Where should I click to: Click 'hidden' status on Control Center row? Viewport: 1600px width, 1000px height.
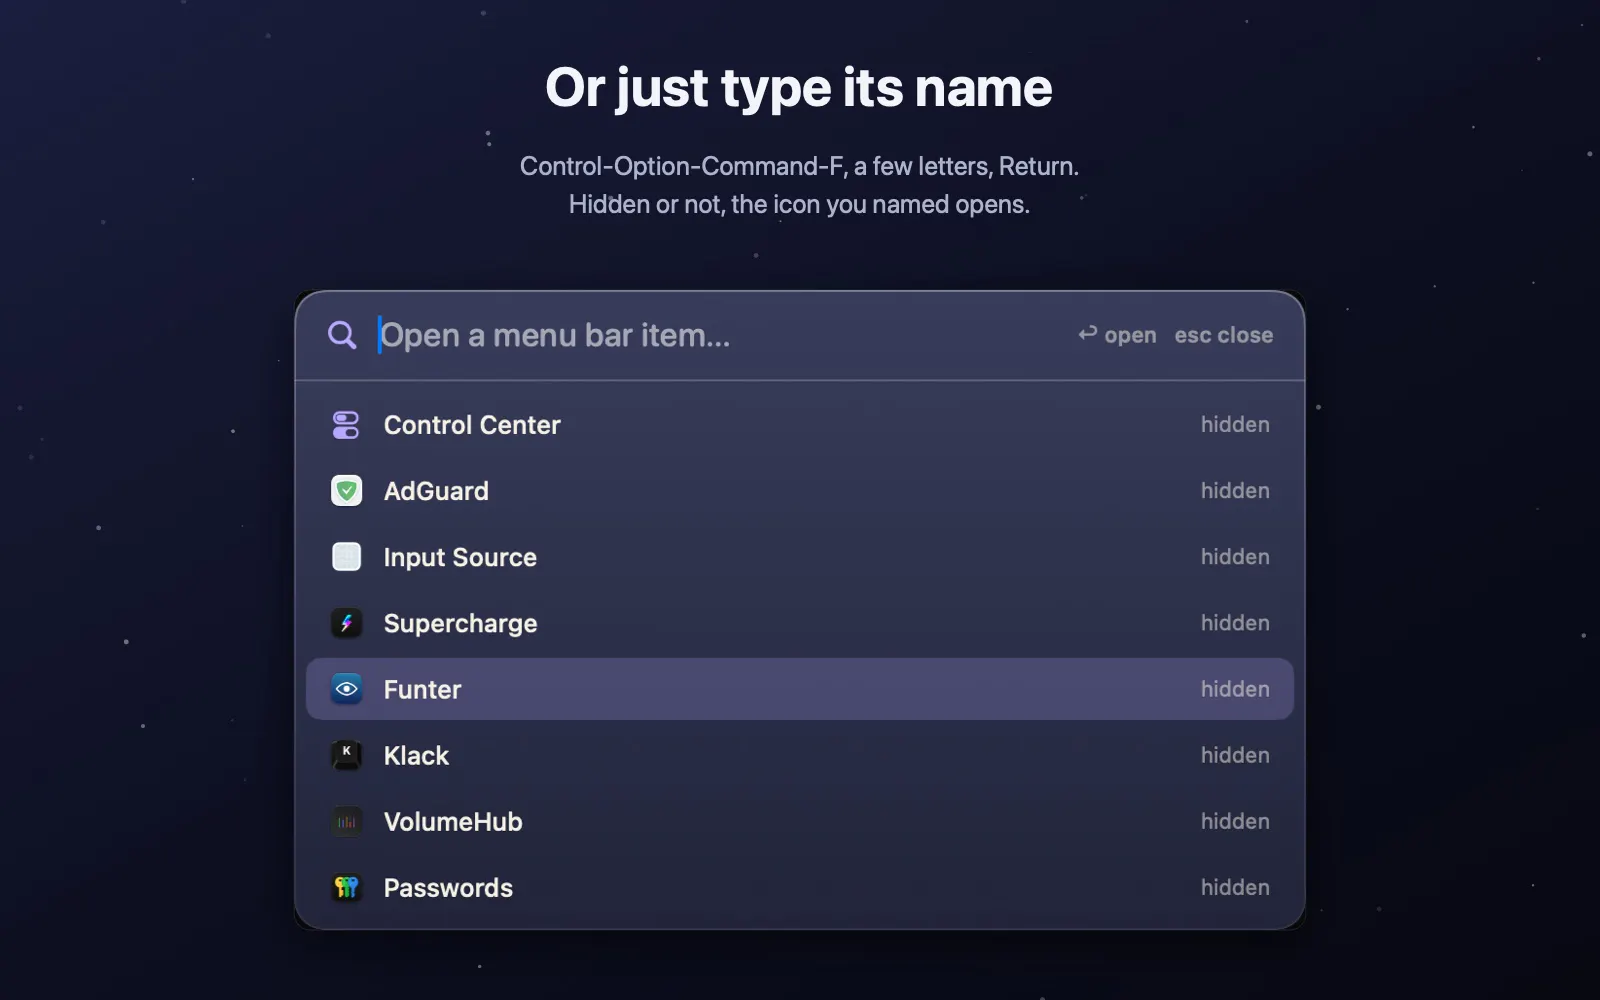(1235, 424)
